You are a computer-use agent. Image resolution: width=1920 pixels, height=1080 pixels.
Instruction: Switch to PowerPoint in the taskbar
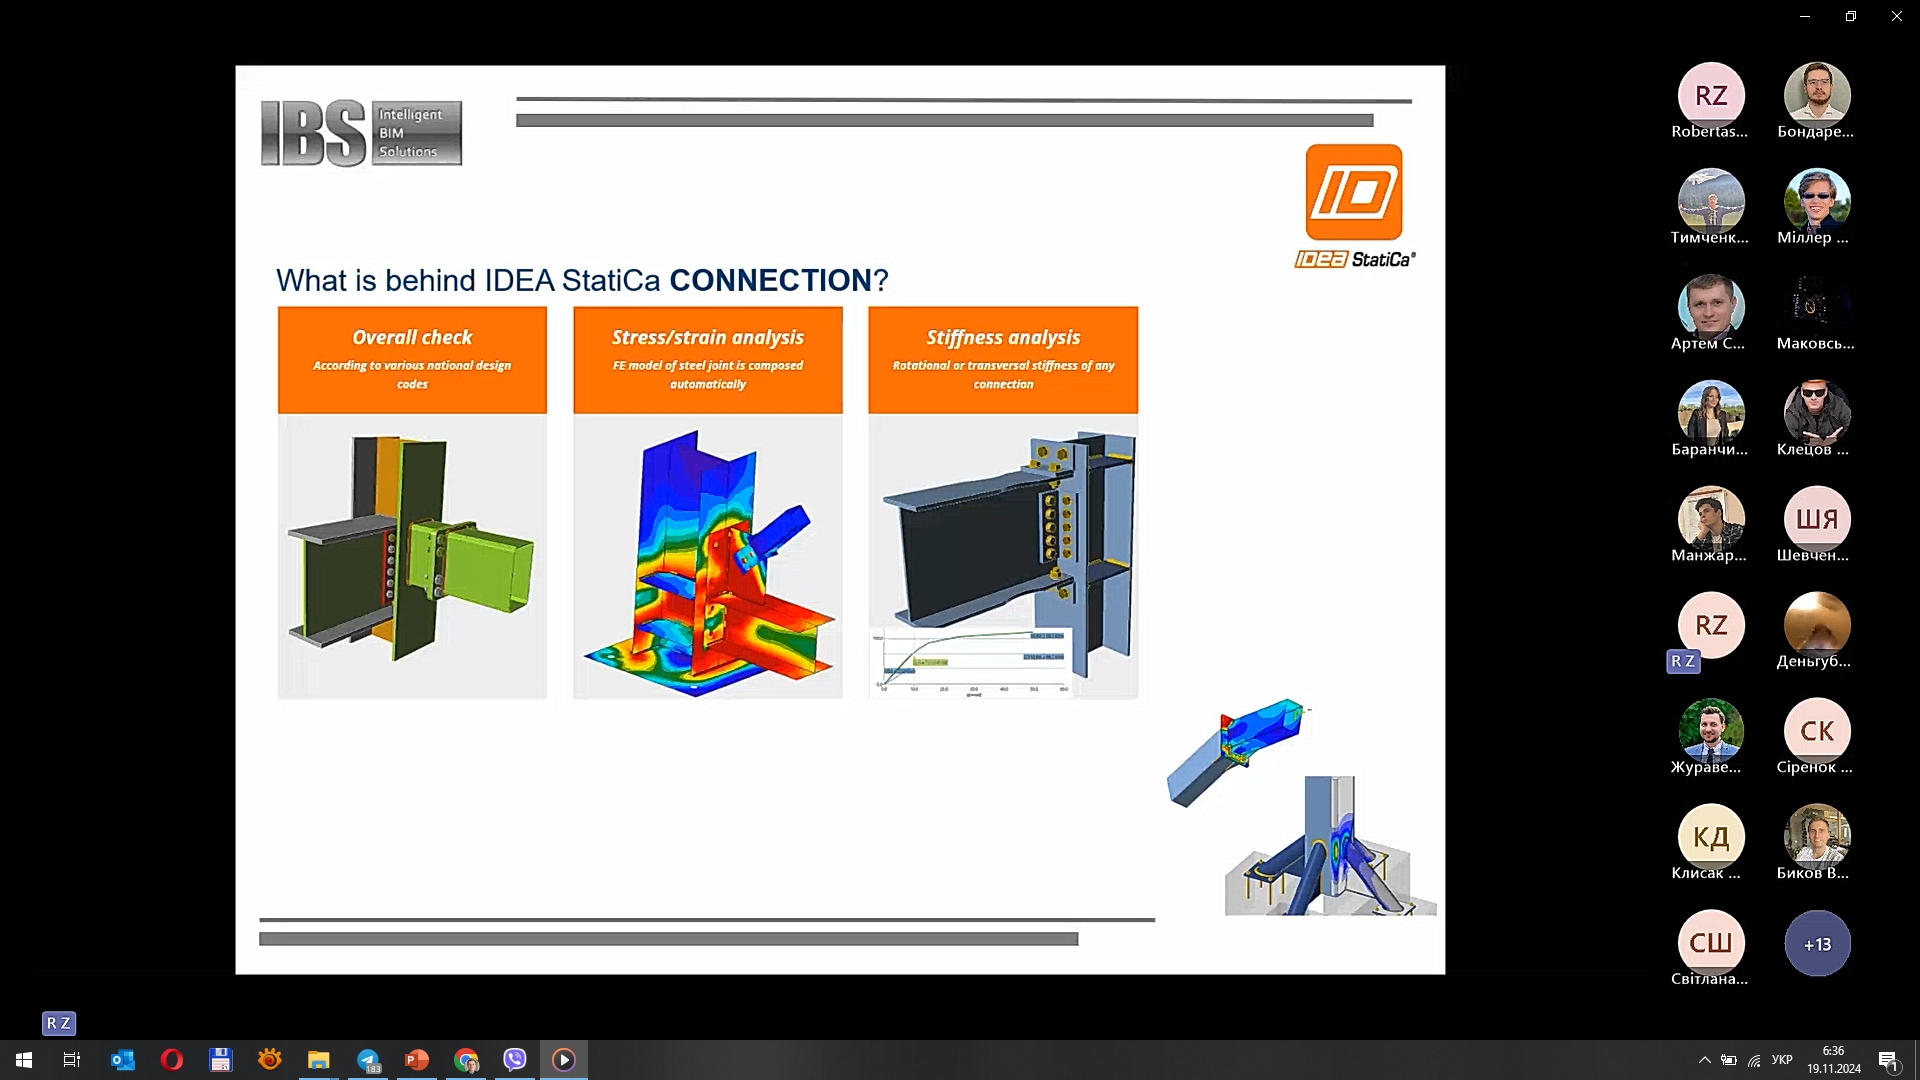[x=417, y=1060]
